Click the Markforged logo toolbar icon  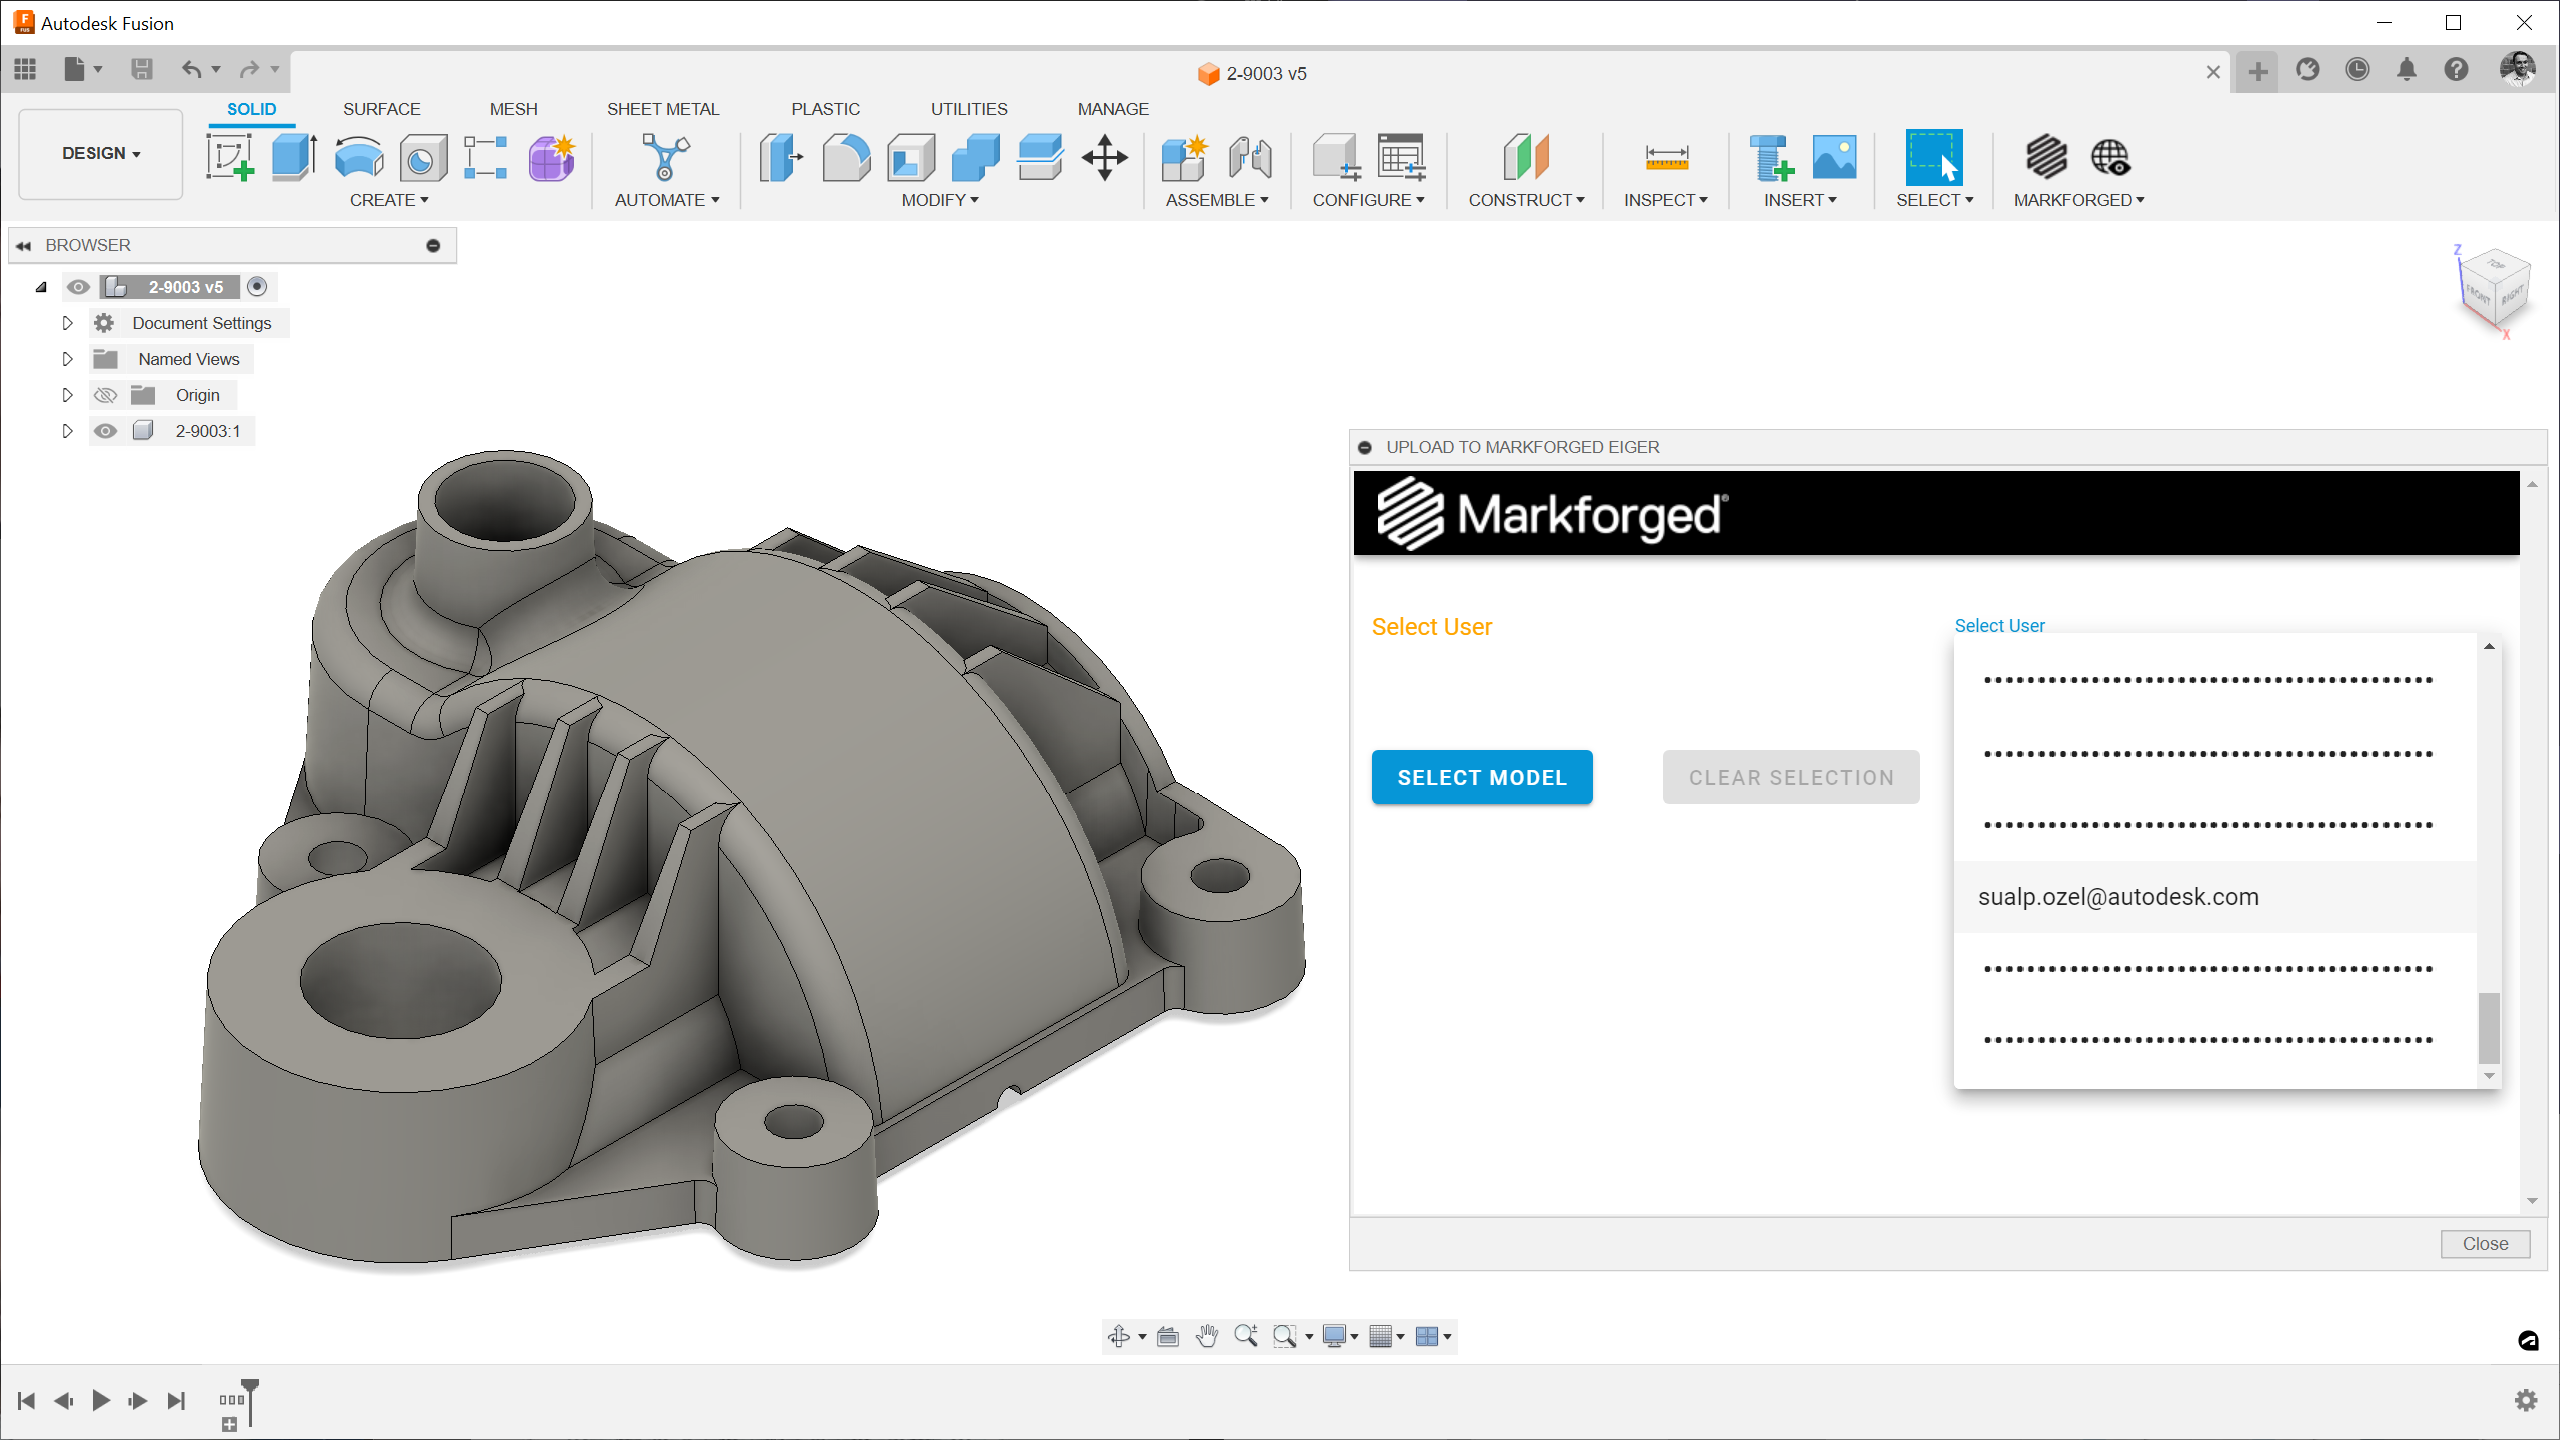[x=2046, y=158]
